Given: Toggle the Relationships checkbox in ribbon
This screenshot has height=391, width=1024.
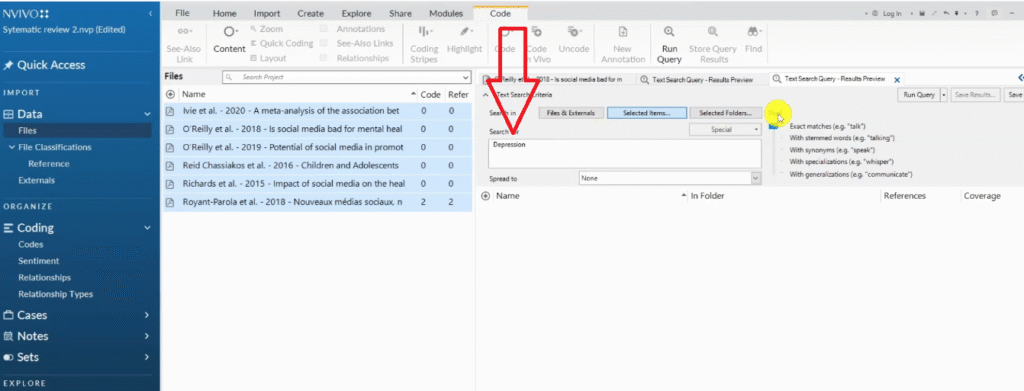Looking at the screenshot, I should (324, 58).
